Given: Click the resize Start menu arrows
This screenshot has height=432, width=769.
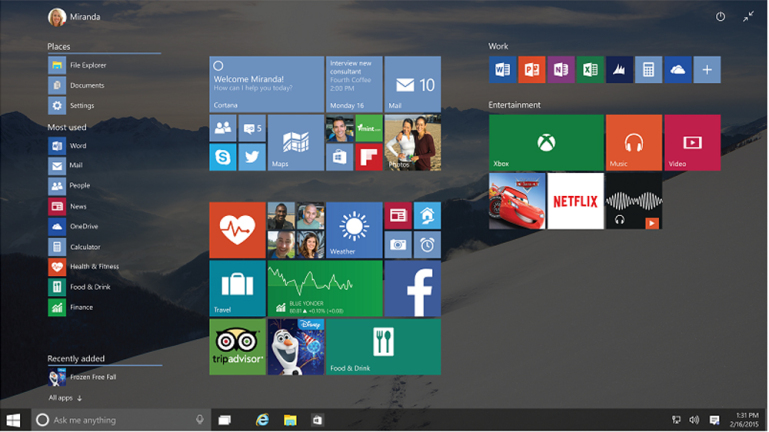Looking at the screenshot, I should 748,17.
